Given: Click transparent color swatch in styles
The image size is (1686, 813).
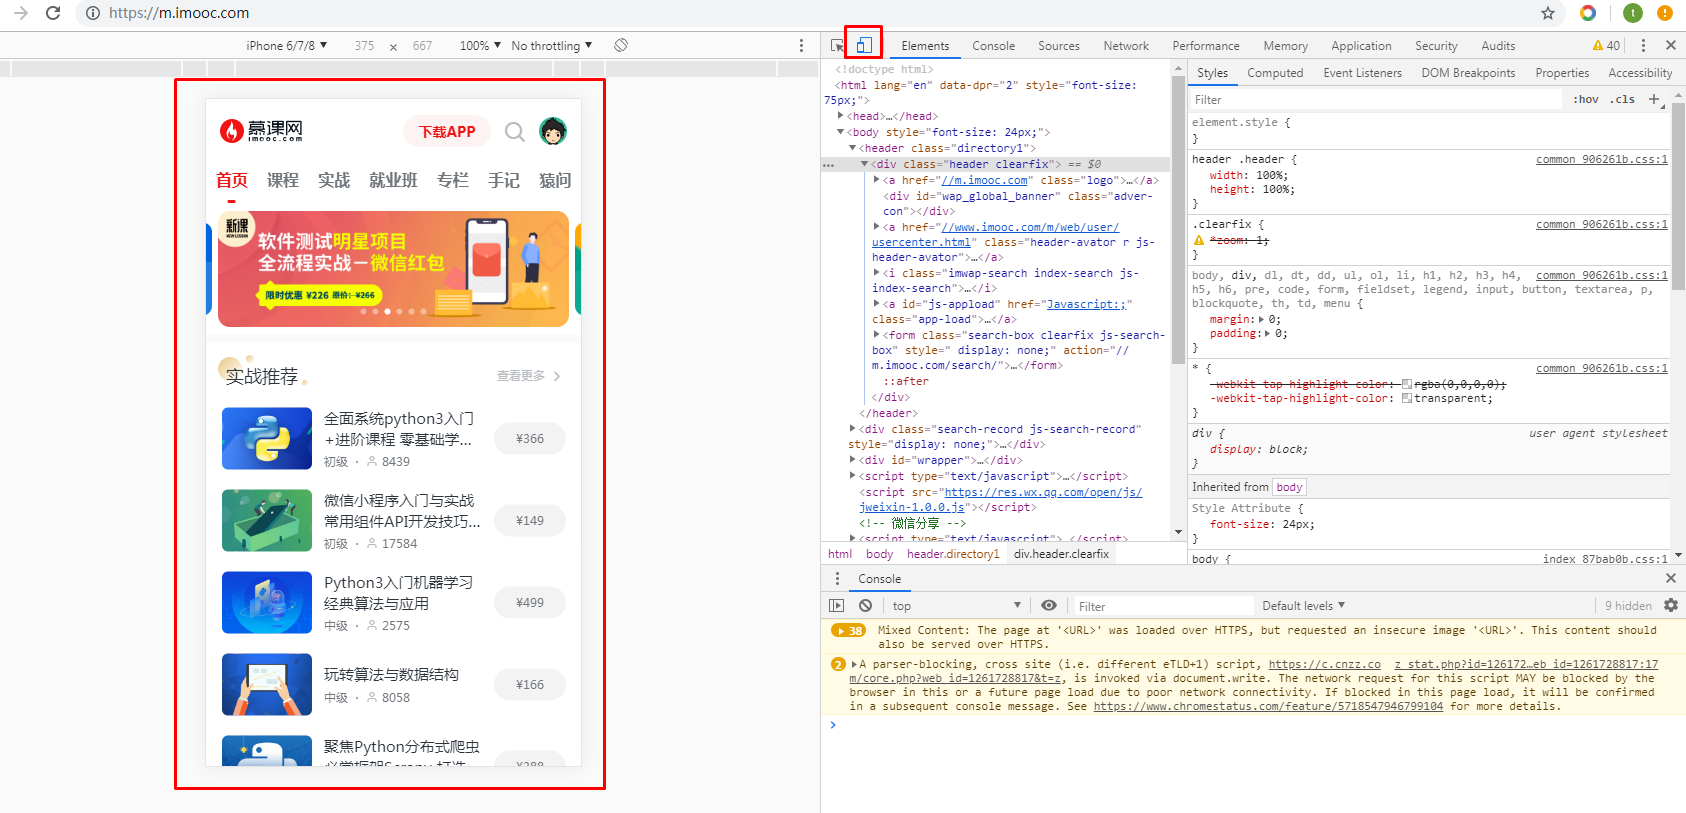Looking at the screenshot, I should click(1407, 398).
